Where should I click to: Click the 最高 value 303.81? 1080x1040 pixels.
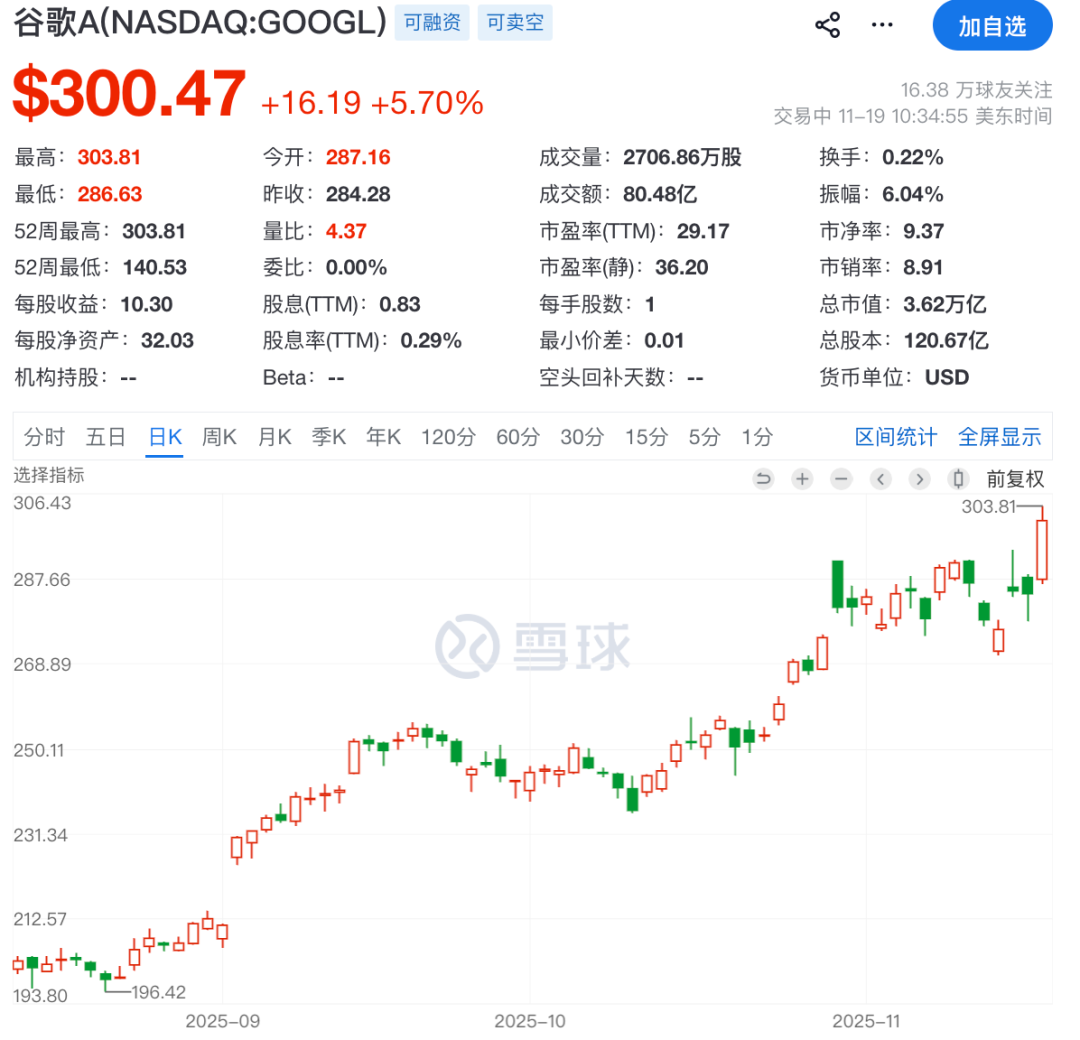(x=111, y=159)
